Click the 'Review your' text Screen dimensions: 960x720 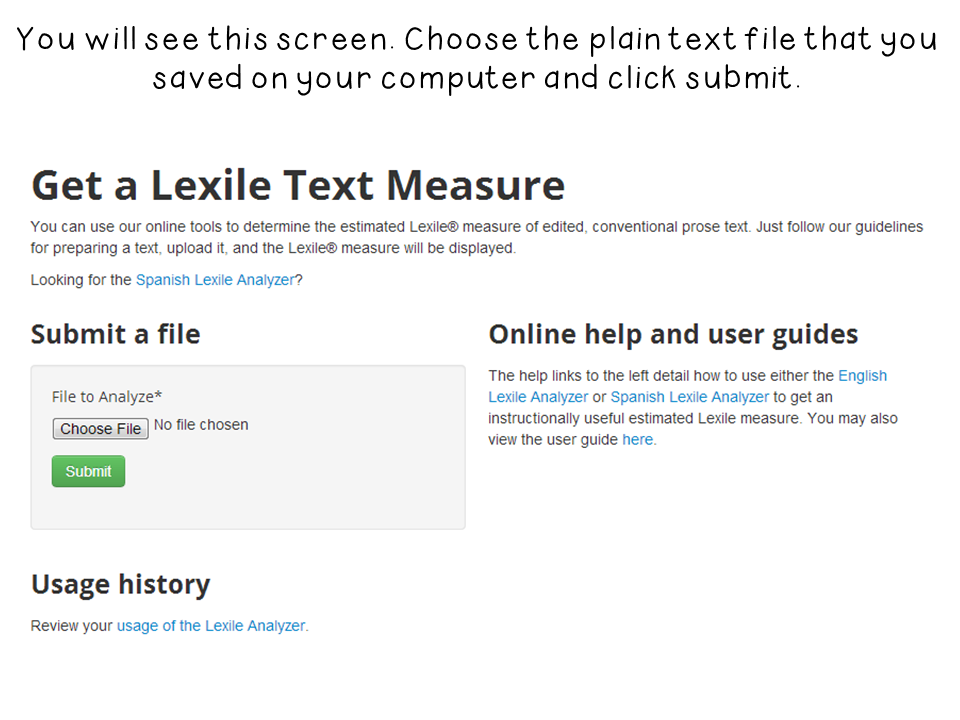[x=72, y=626]
